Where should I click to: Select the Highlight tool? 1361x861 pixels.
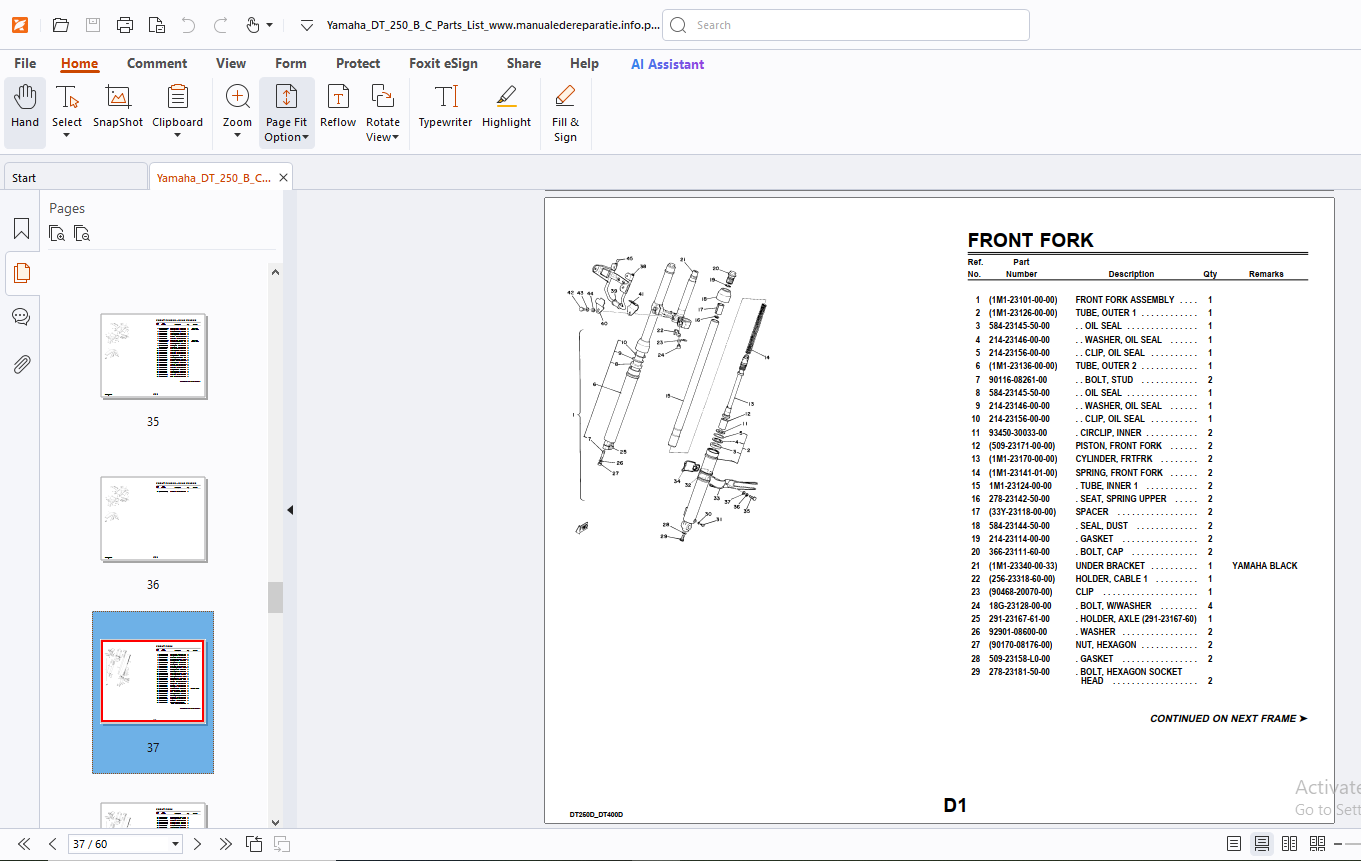click(506, 106)
